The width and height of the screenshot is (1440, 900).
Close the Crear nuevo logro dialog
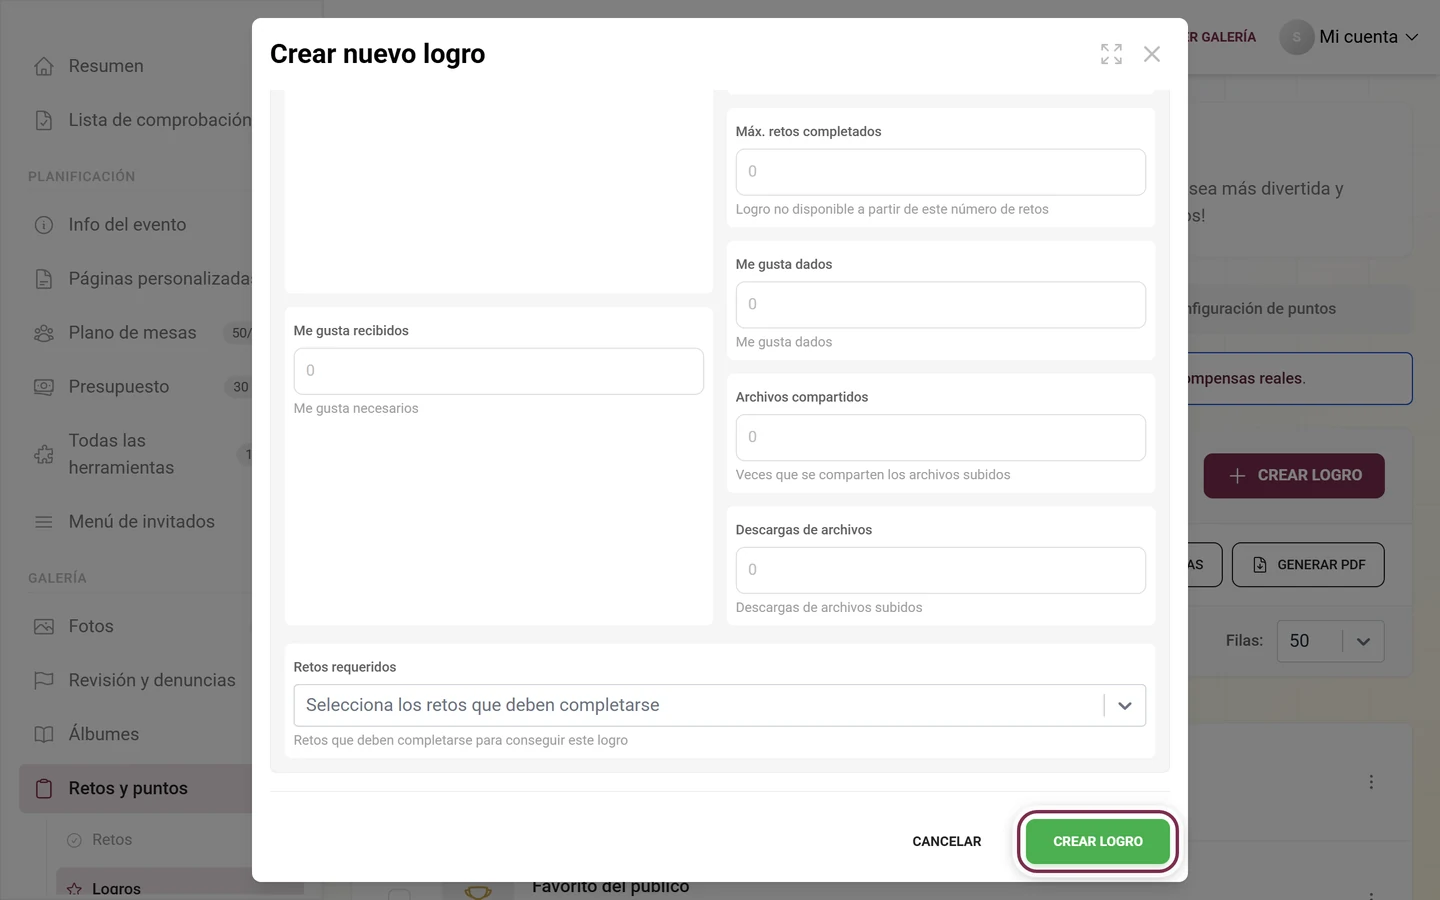pyautogui.click(x=1152, y=54)
